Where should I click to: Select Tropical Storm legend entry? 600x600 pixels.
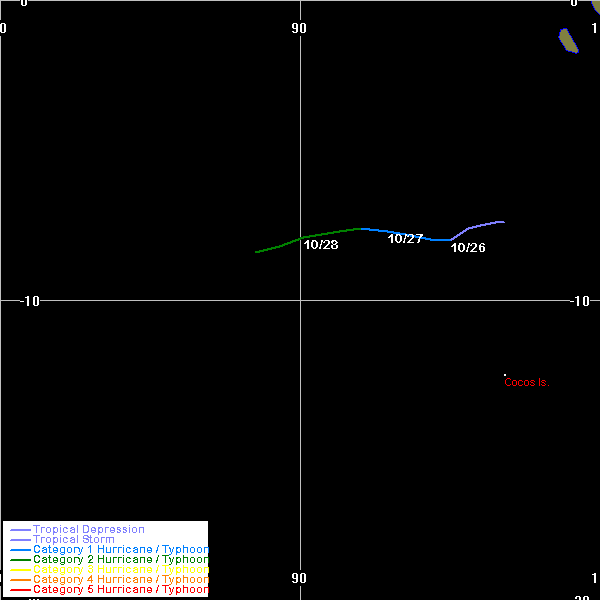click(73, 539)
